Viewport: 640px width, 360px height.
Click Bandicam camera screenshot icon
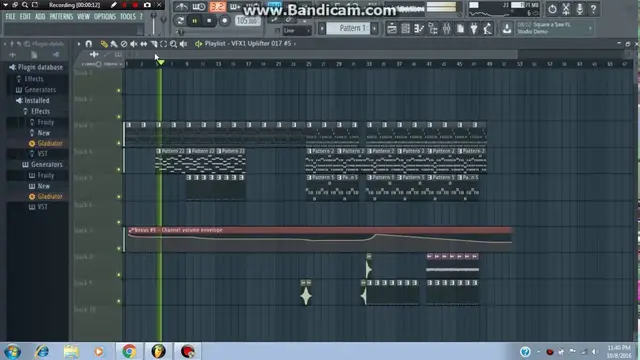pos(147,5)
